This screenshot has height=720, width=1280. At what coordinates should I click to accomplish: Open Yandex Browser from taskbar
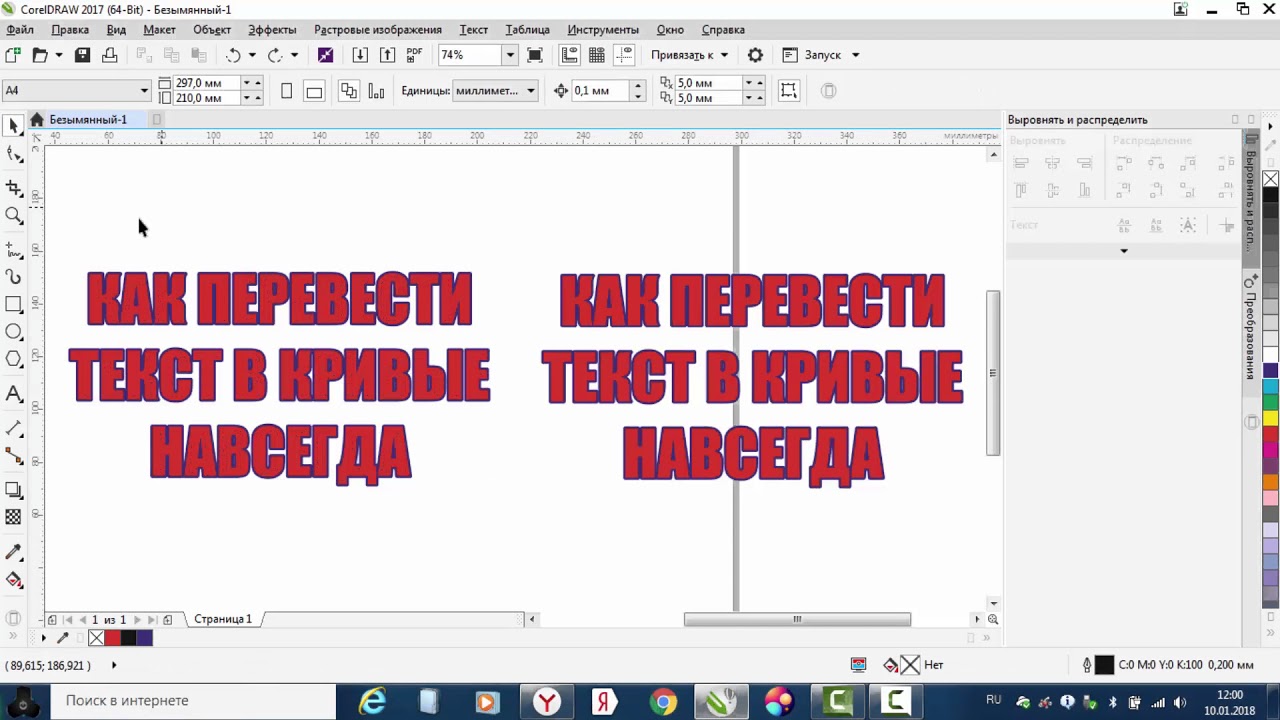[x=547, y=701]
